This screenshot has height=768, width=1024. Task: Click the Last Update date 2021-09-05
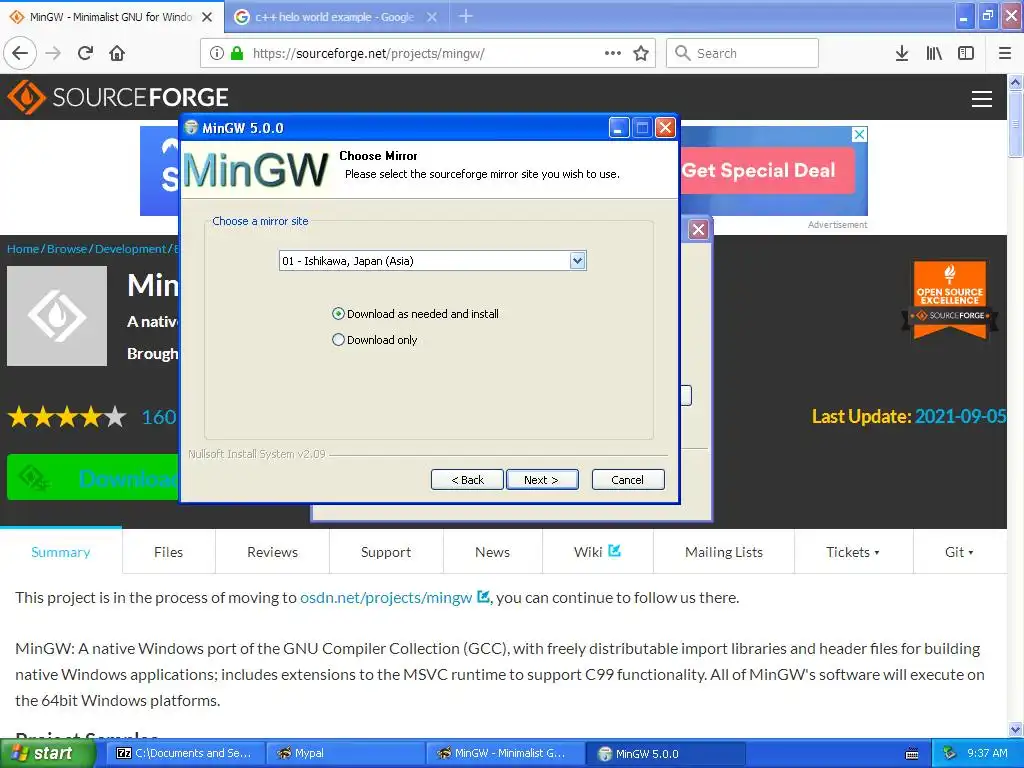click(960, 417)
